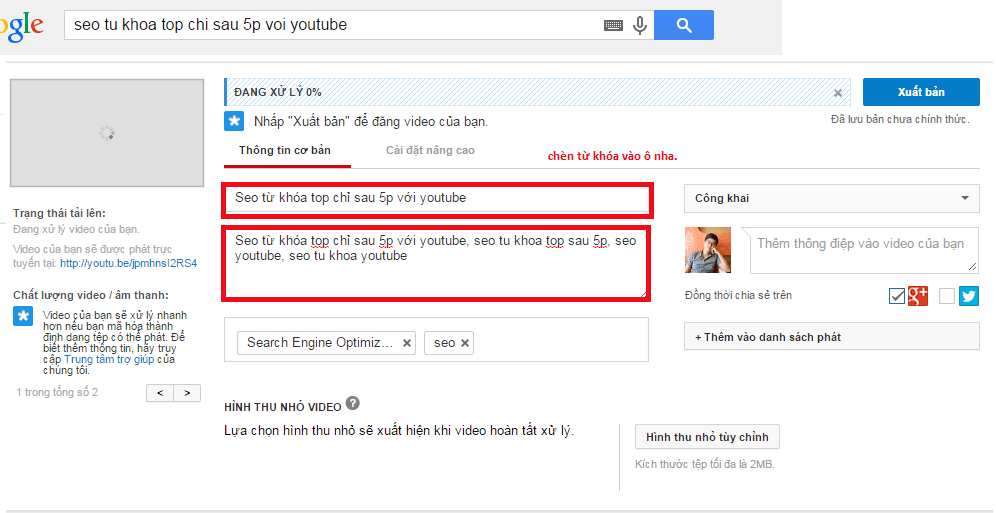
Task: Go to previous upload with < button
Action: [x=160, y=393]
